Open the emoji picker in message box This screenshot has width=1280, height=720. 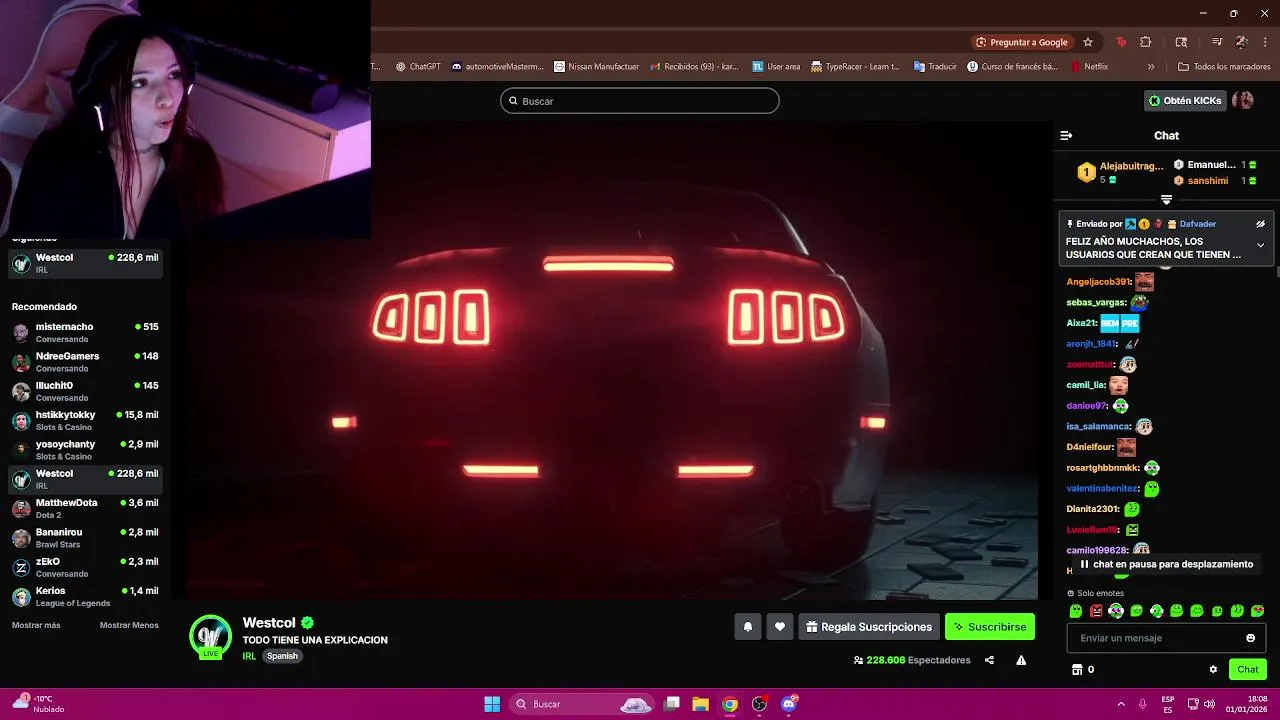pos(1250,638)
